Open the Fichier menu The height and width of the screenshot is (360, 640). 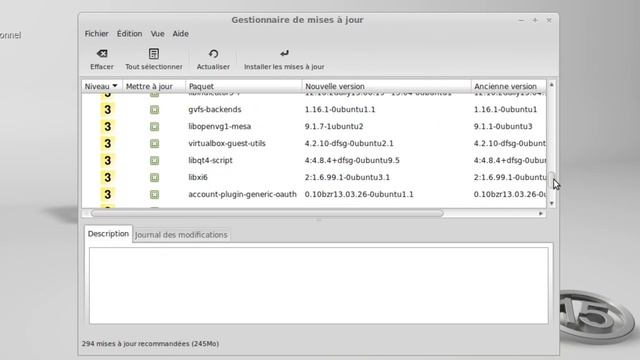(x=96, y=34)
